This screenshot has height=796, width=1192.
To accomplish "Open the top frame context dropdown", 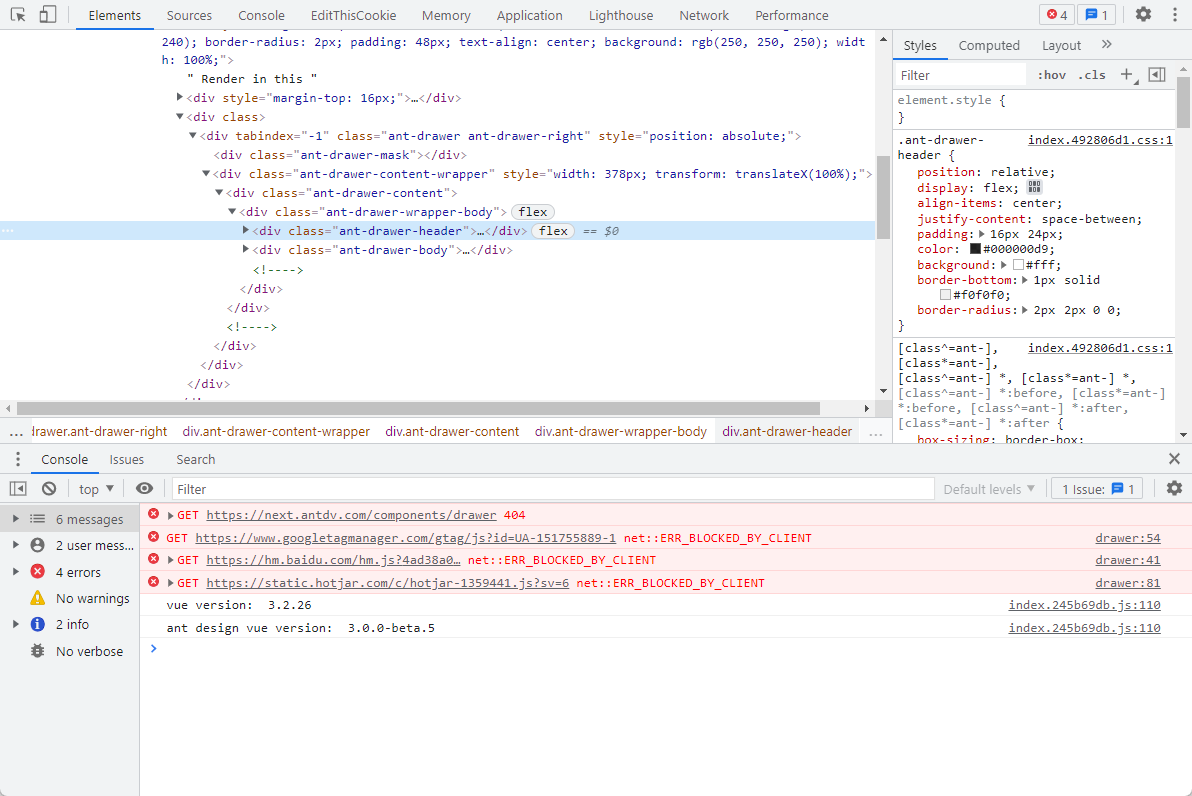I will click(95, 488).
